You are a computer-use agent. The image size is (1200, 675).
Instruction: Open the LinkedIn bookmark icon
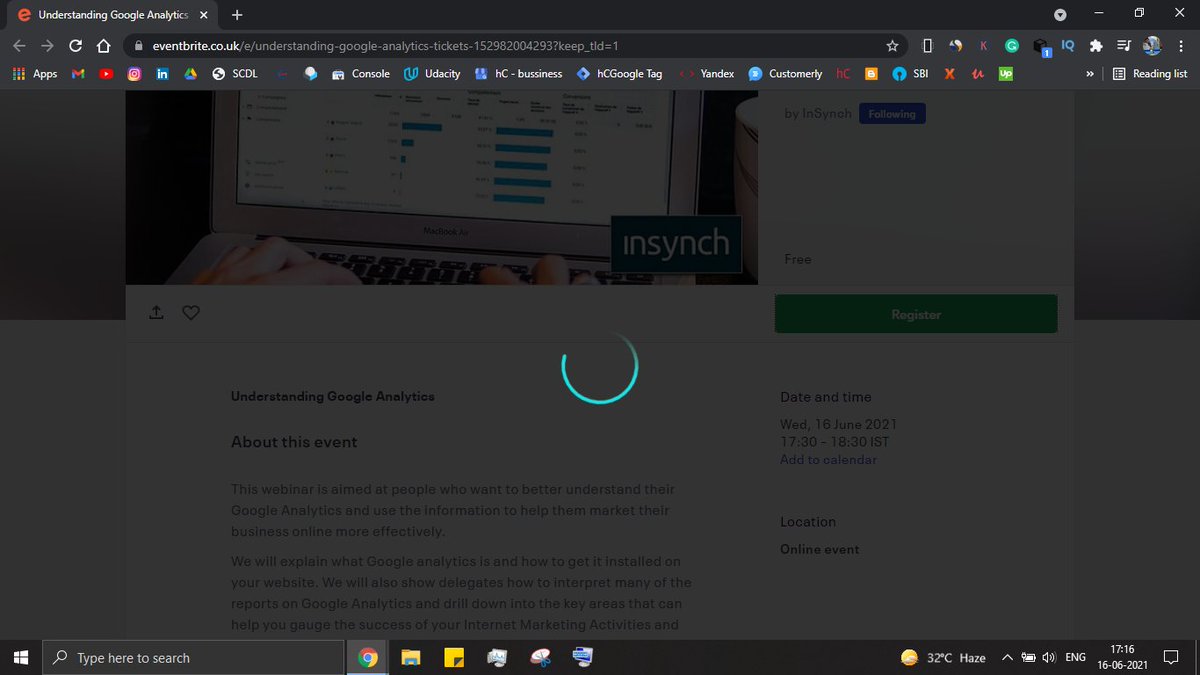click(x=162, y=74)
